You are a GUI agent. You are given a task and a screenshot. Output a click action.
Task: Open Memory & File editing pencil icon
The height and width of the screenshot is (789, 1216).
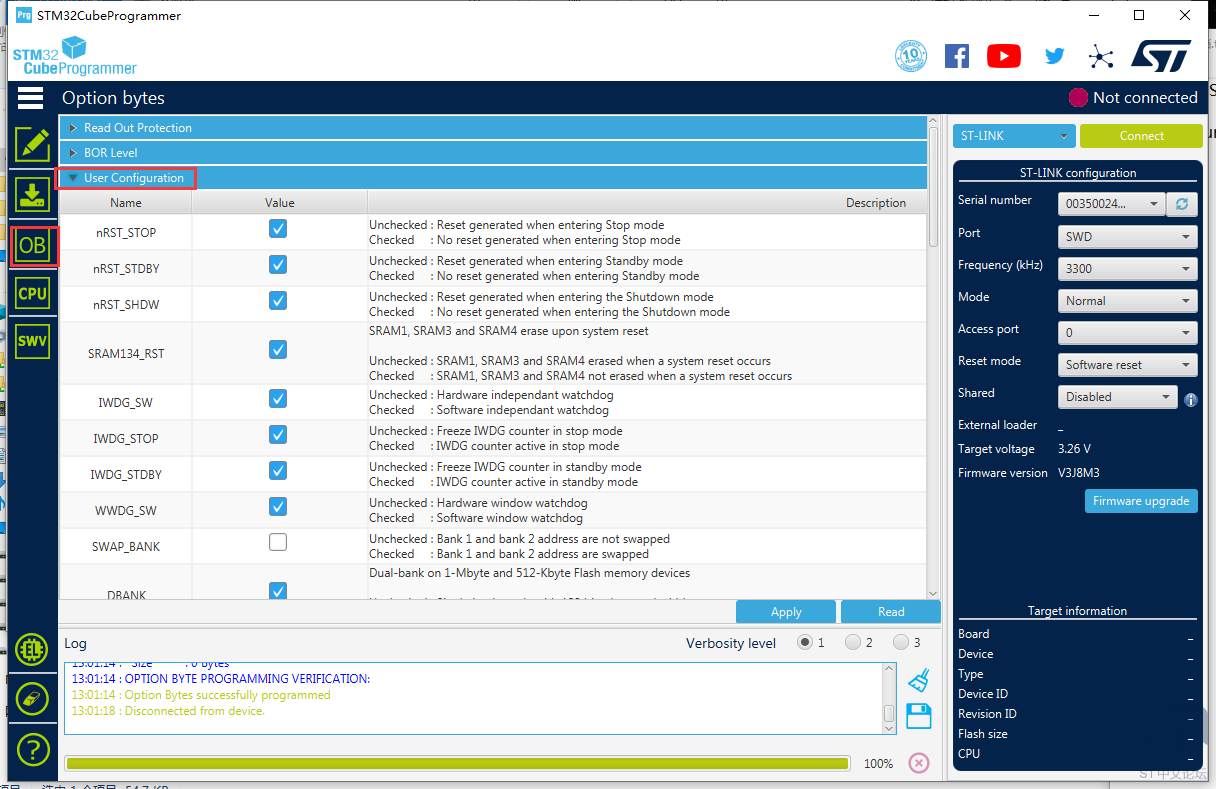(33, 144)
